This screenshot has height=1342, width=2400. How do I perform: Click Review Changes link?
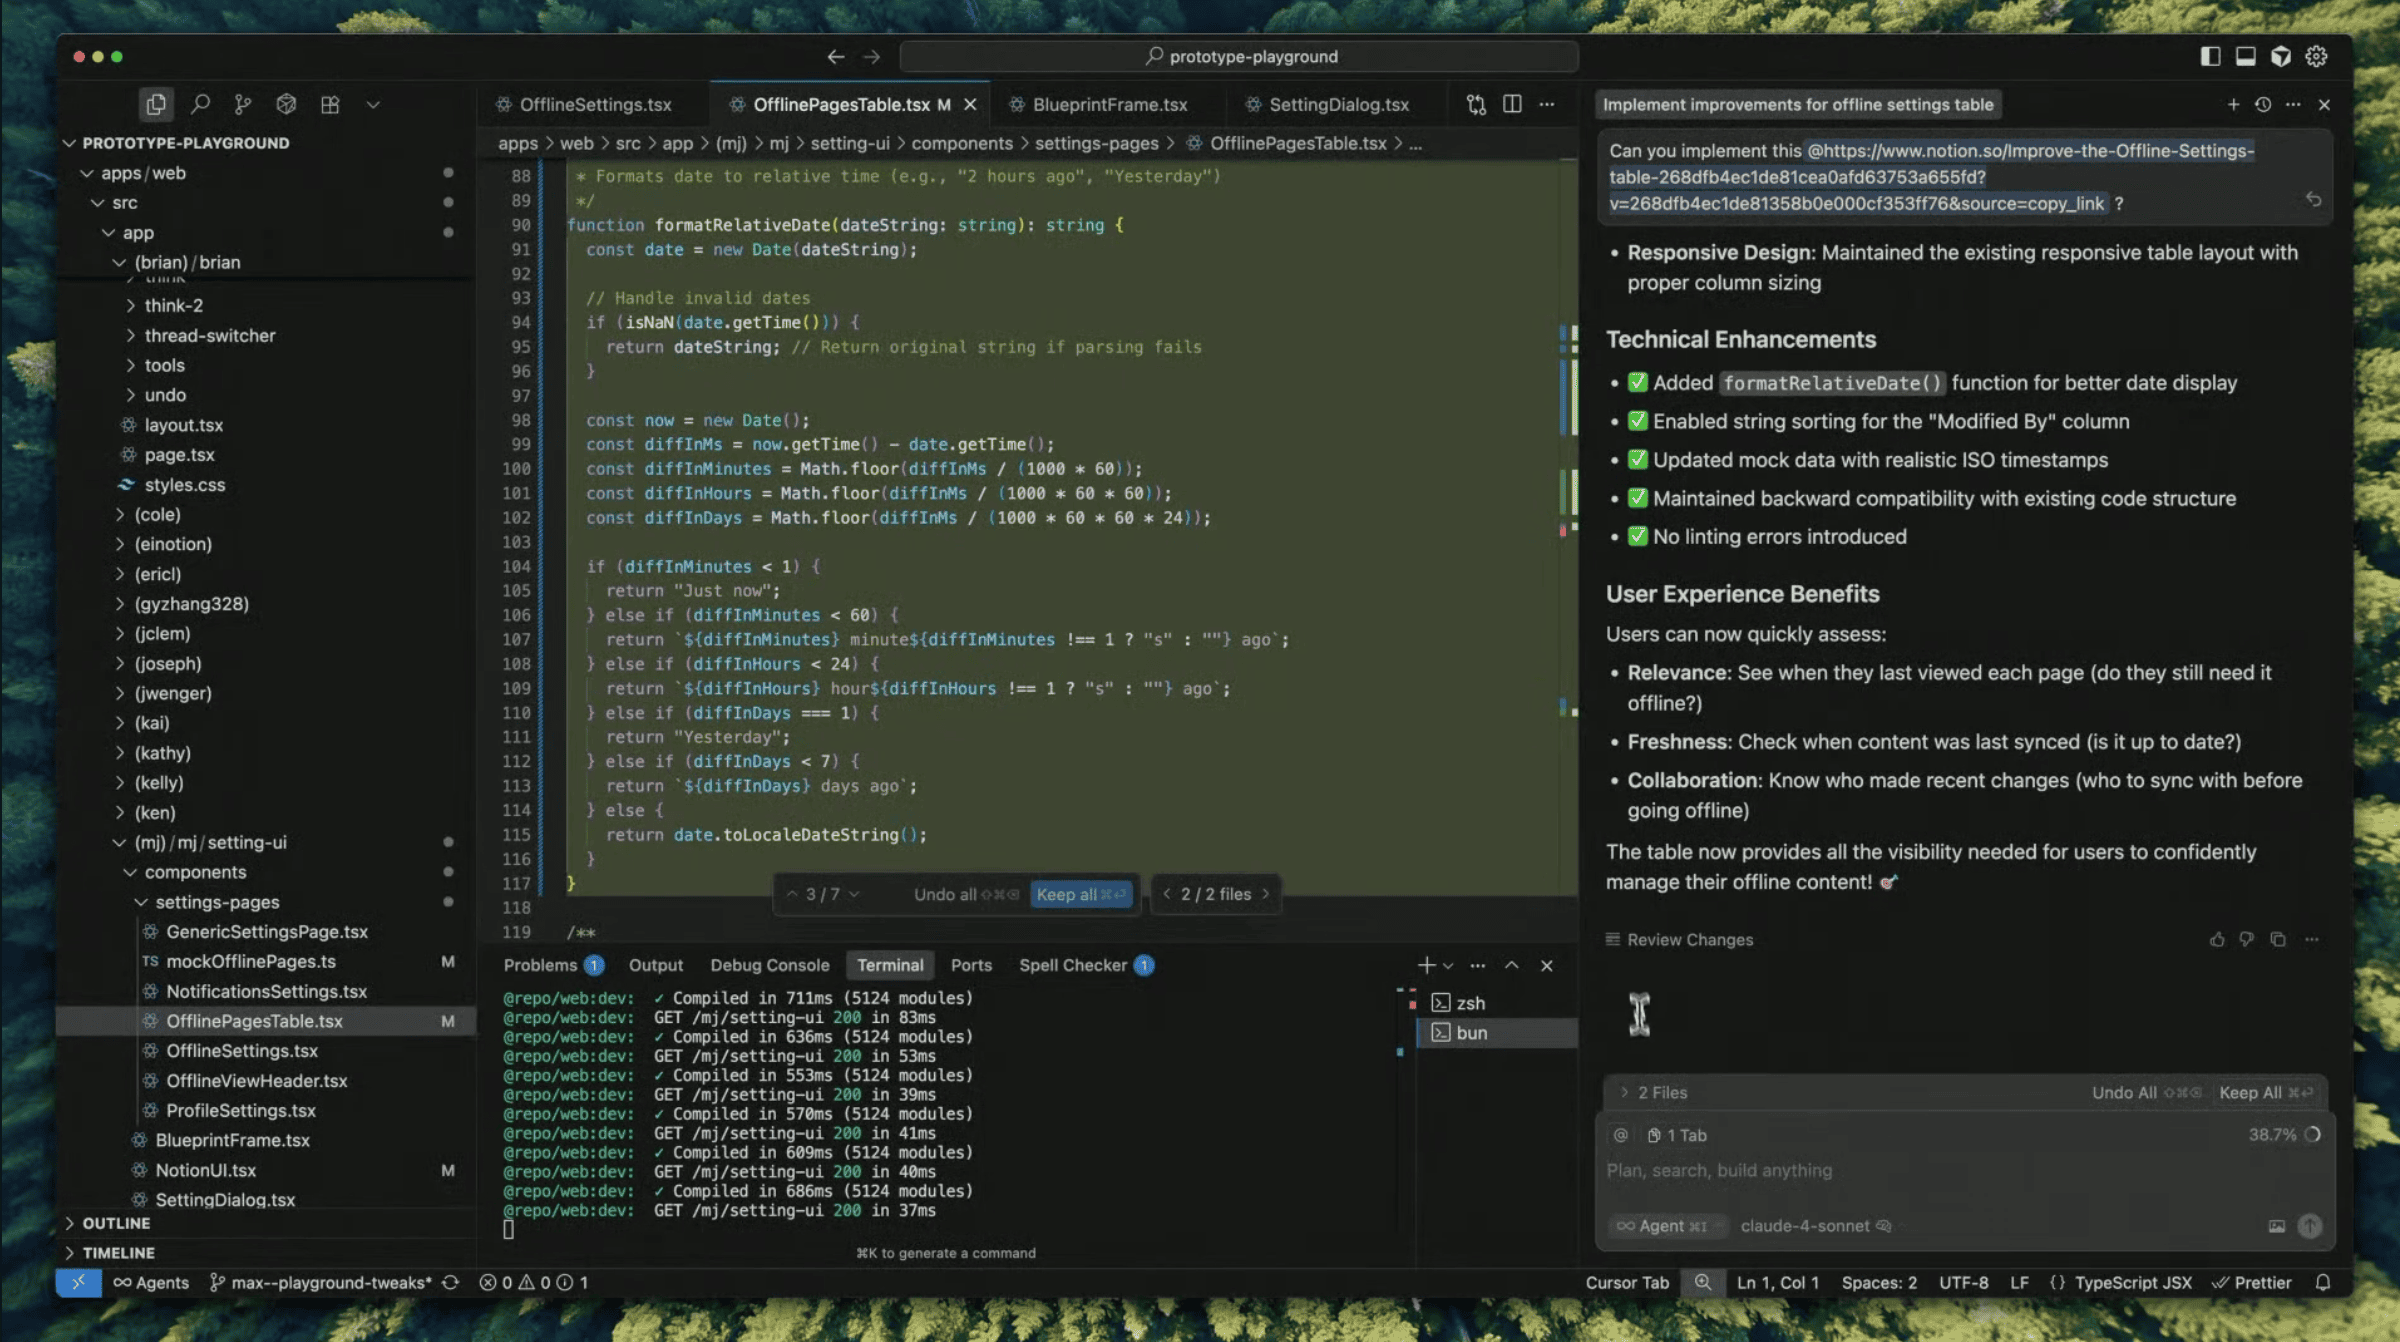coord(1689,939)
